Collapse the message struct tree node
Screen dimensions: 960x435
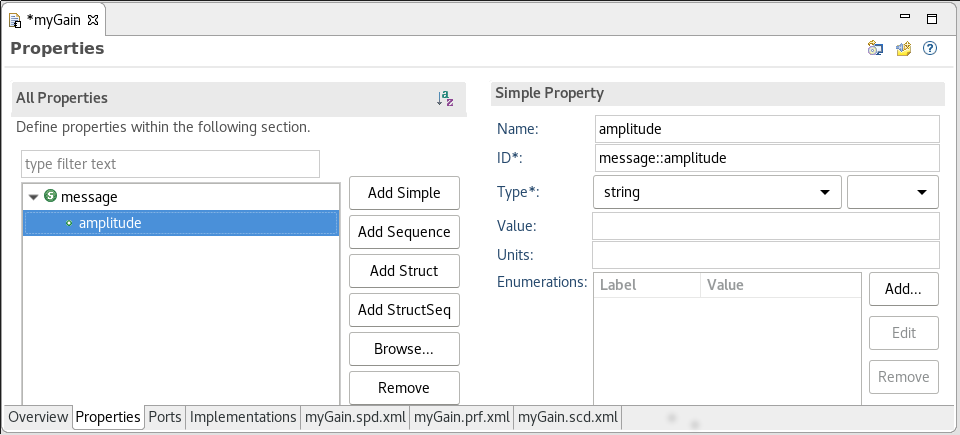point(34,197)
